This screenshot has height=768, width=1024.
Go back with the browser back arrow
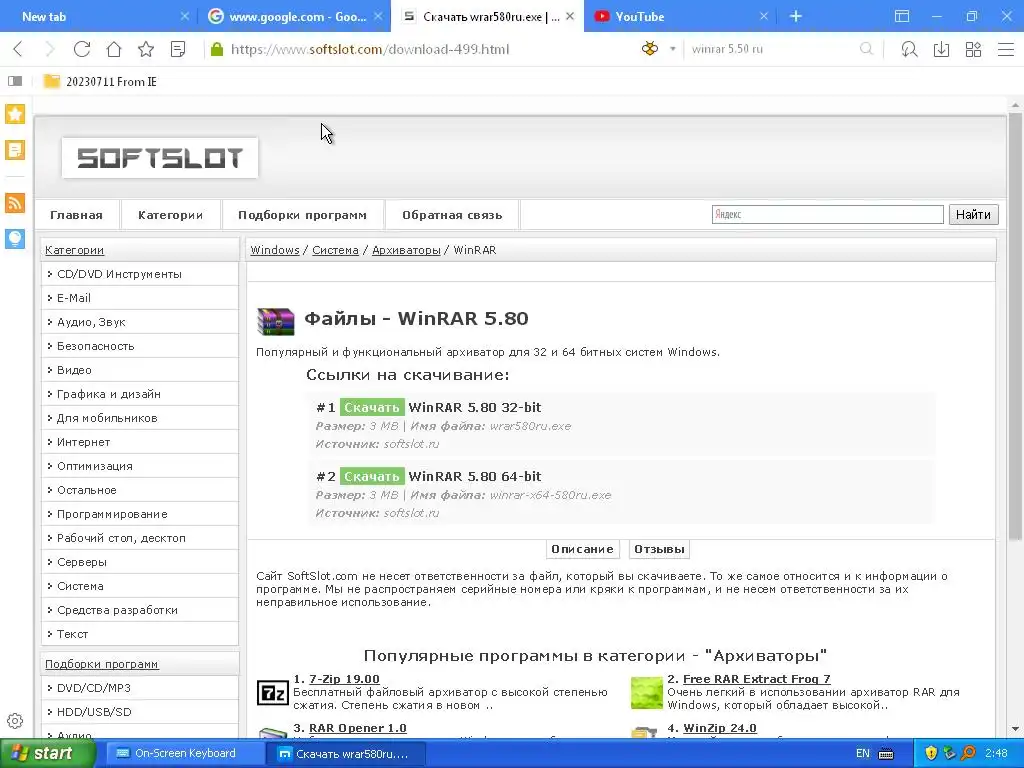pyautogui.click(x=18, y=49)
